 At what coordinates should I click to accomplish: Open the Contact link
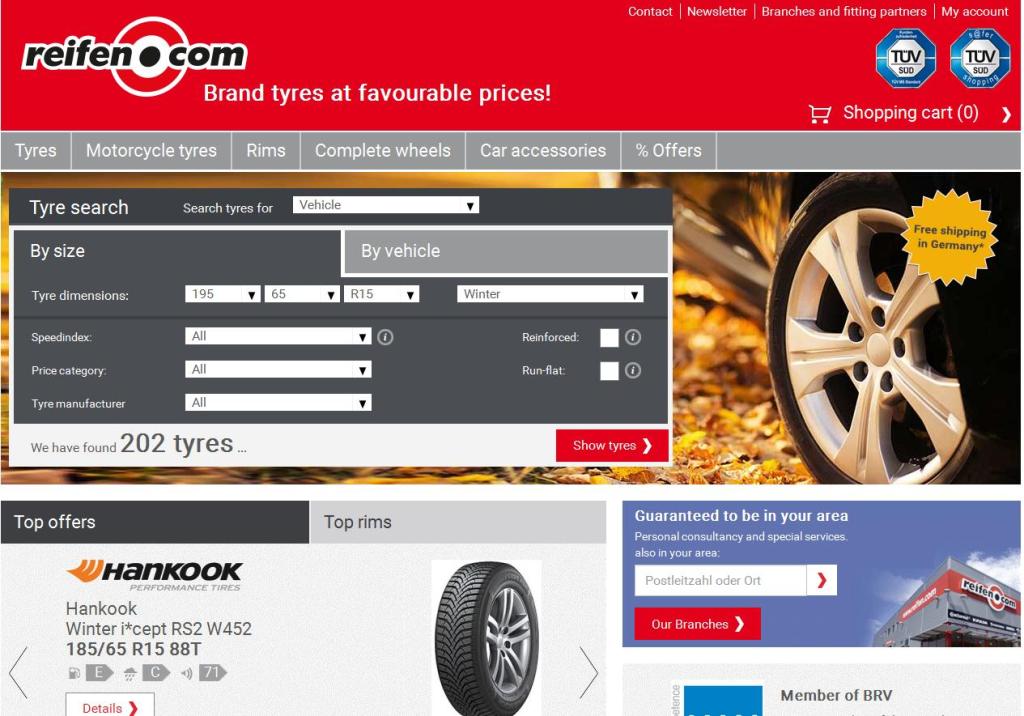650,12
